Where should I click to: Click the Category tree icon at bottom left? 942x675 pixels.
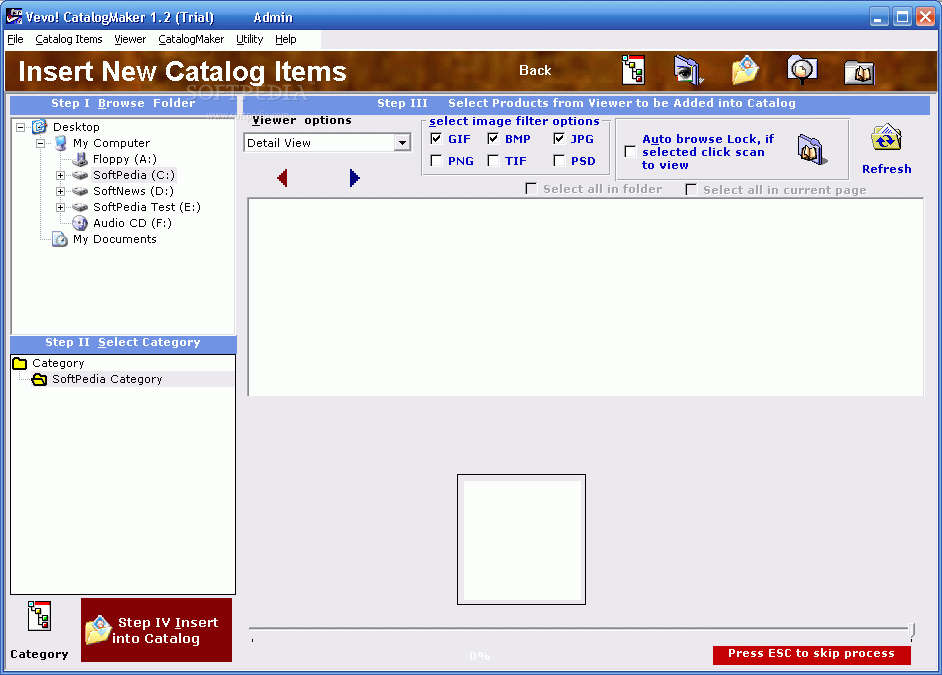tap(39, 616)
